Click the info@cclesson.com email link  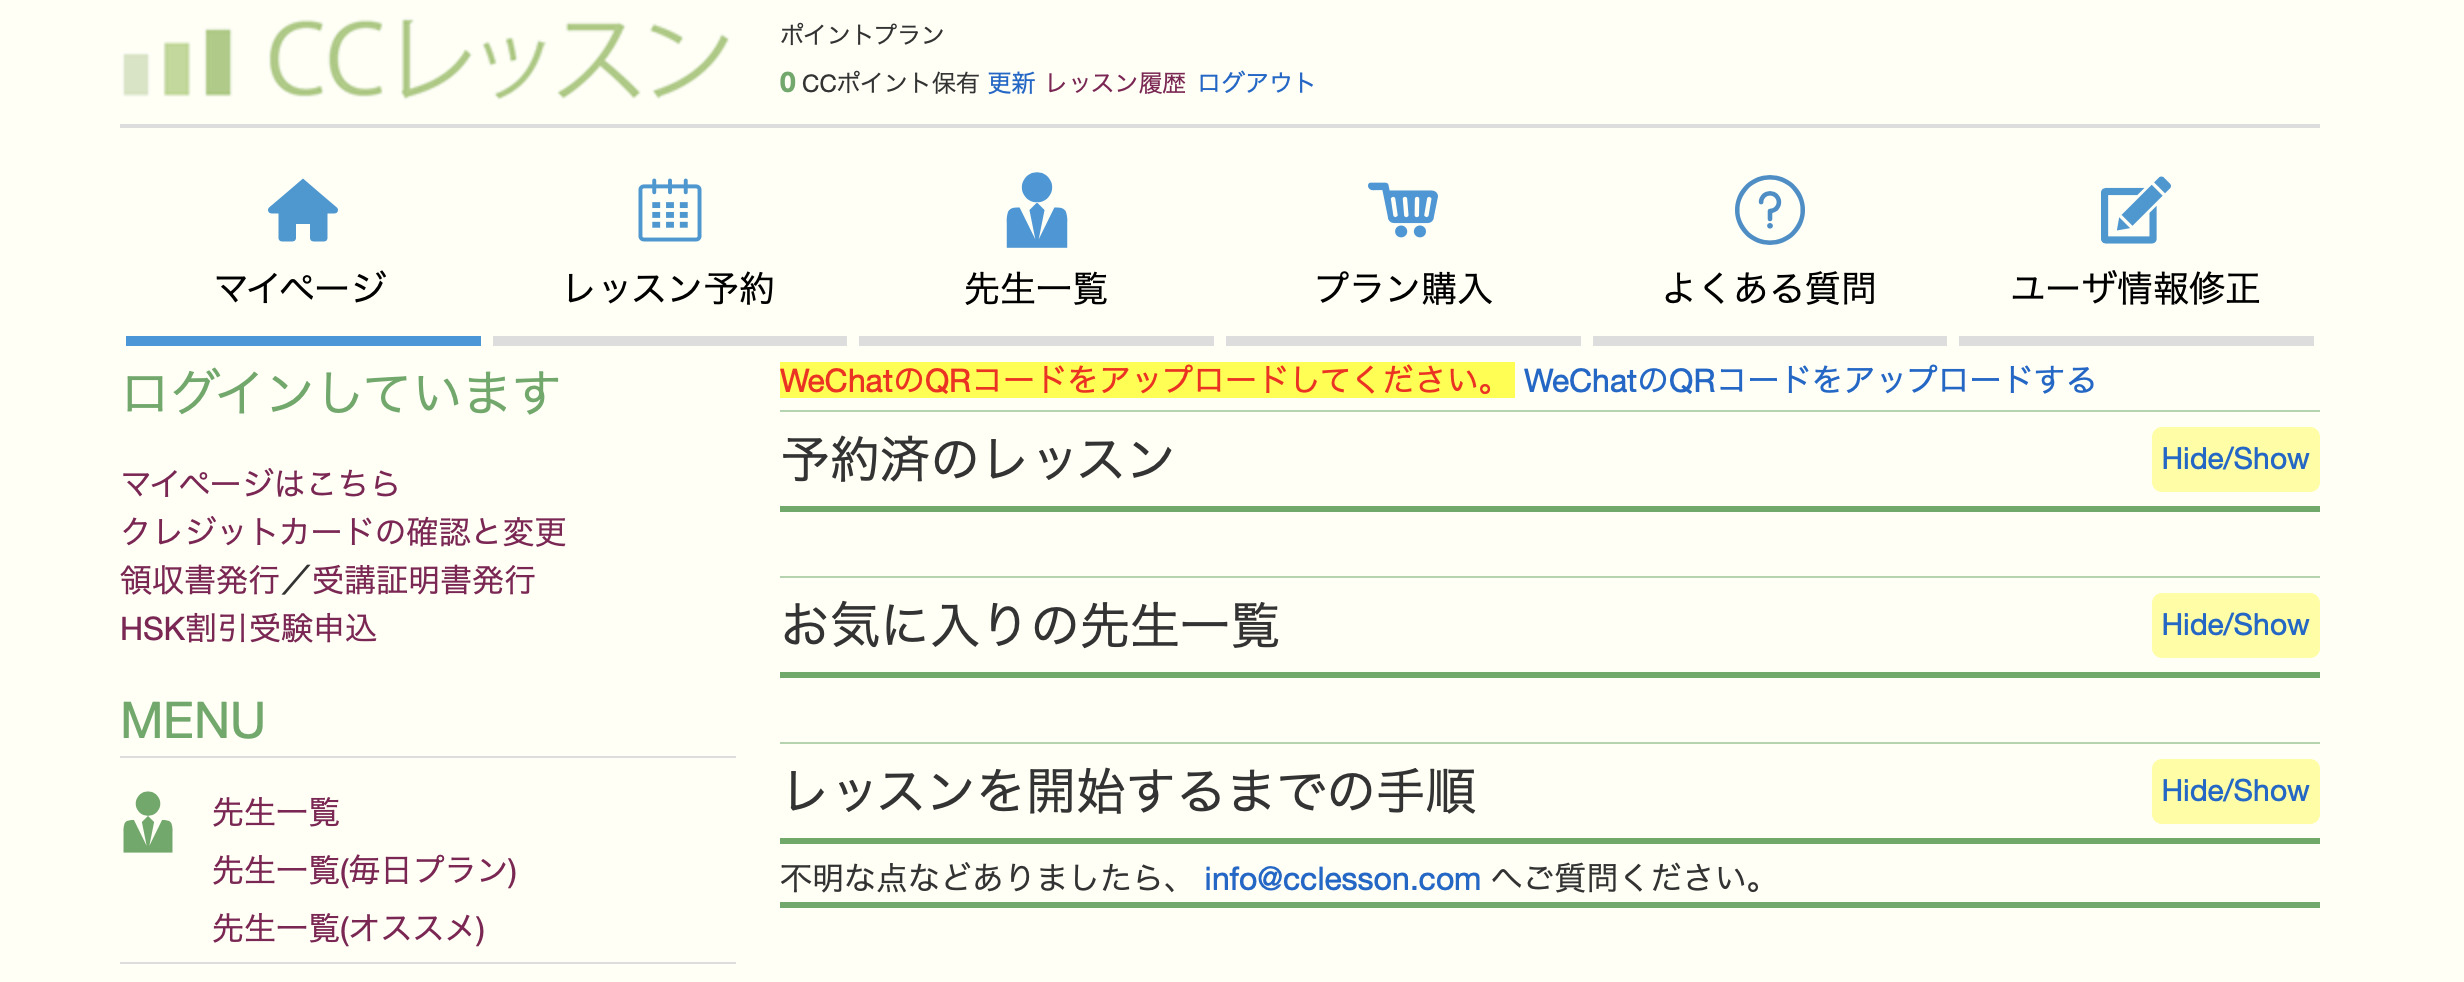(x=1341, y=879)
